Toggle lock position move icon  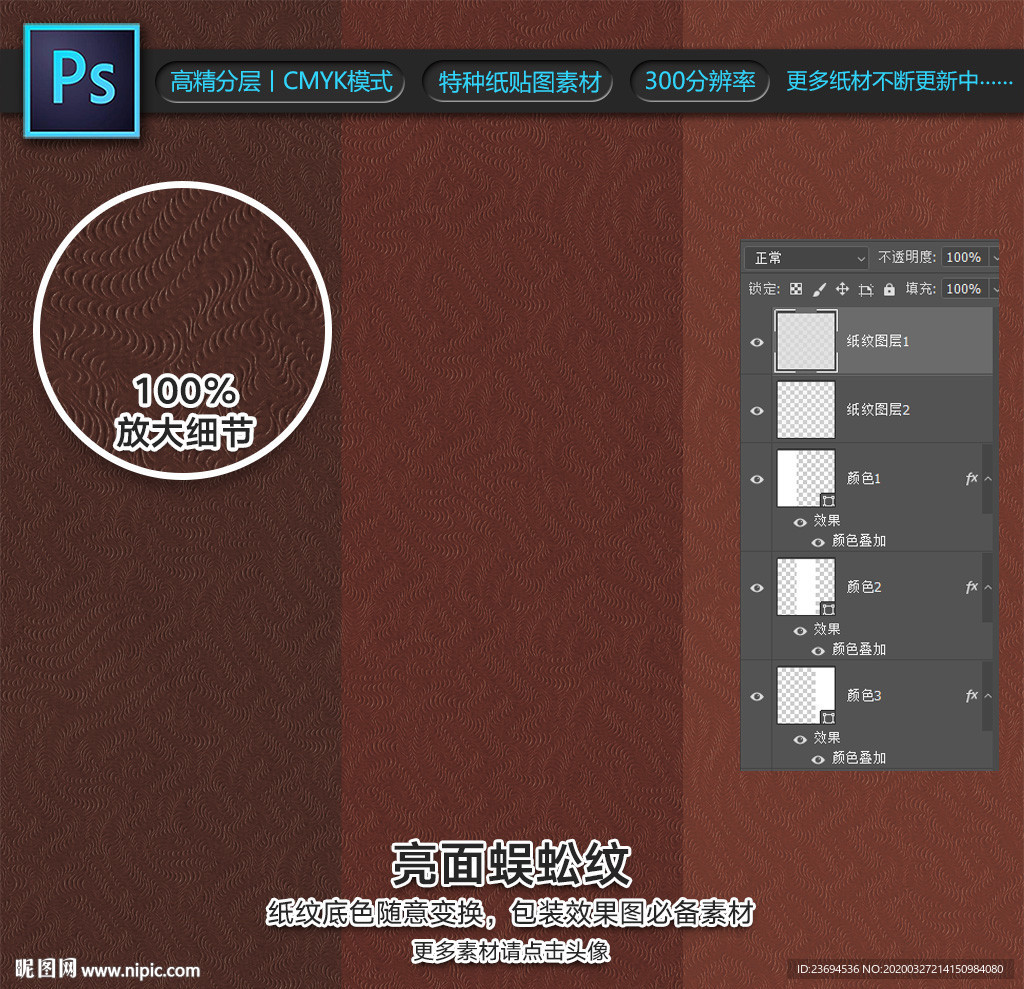coord(842,289)
